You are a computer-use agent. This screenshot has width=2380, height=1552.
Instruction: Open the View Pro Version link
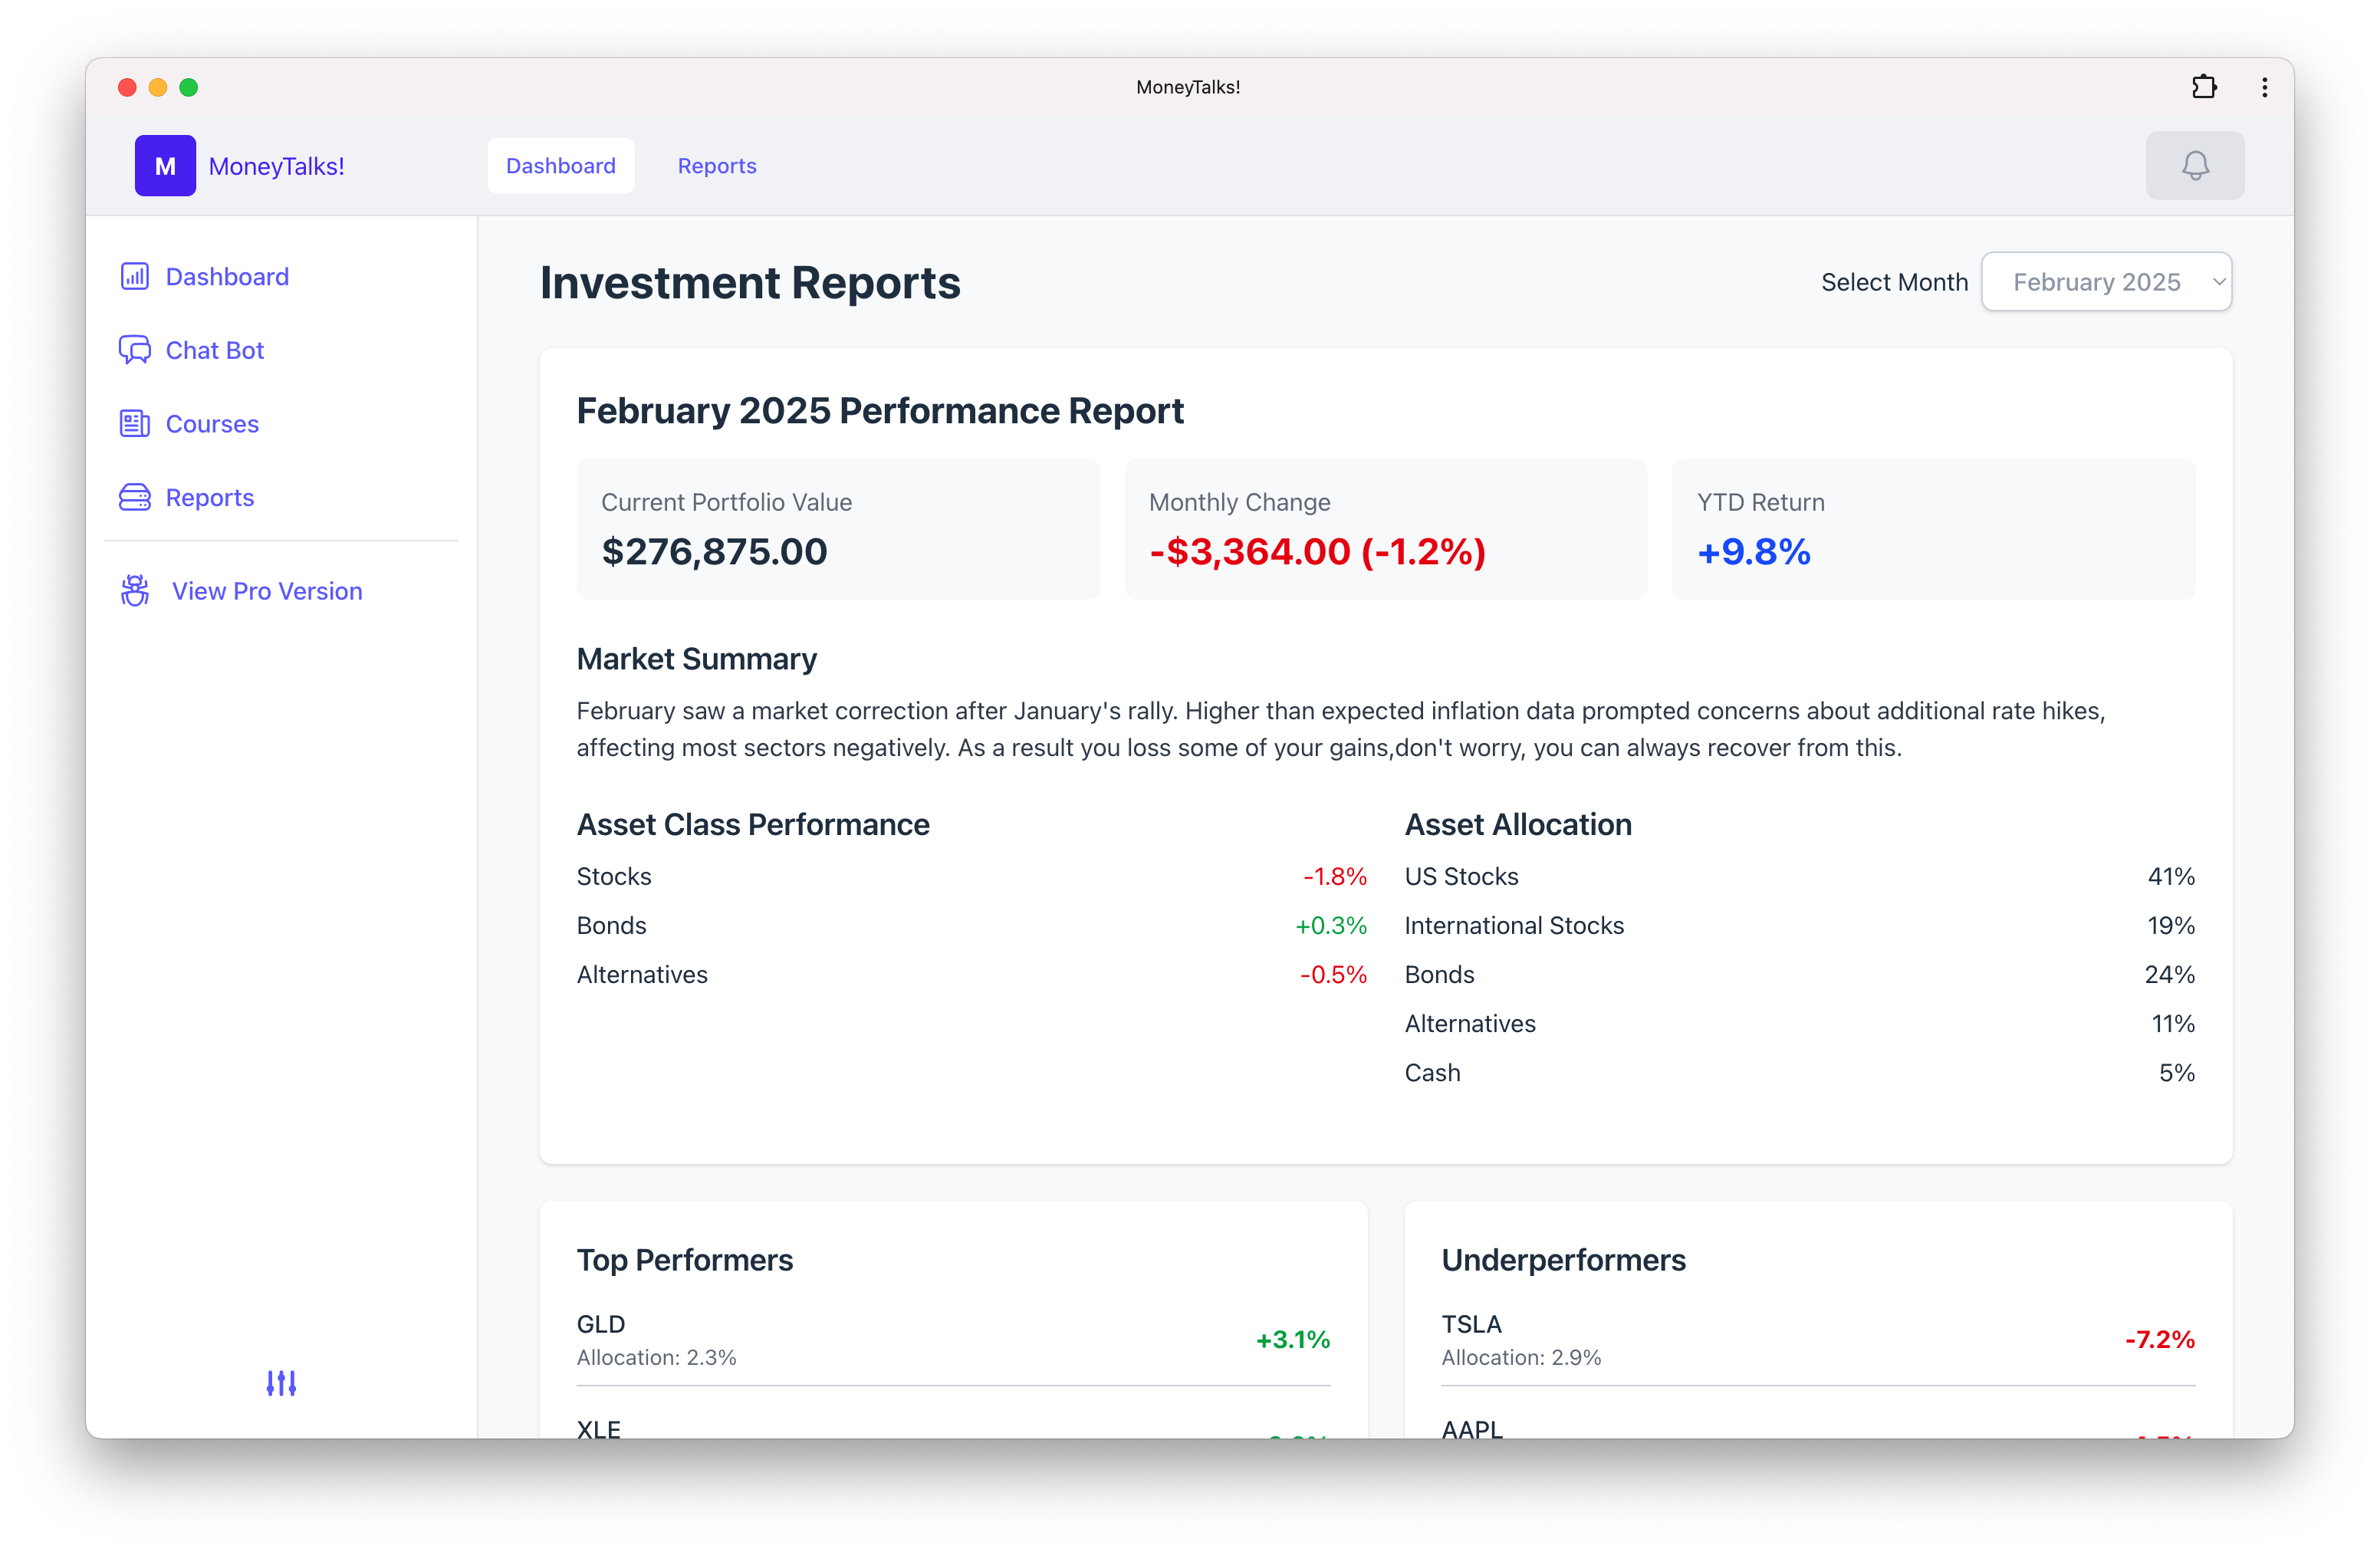[x=267, y=591]
